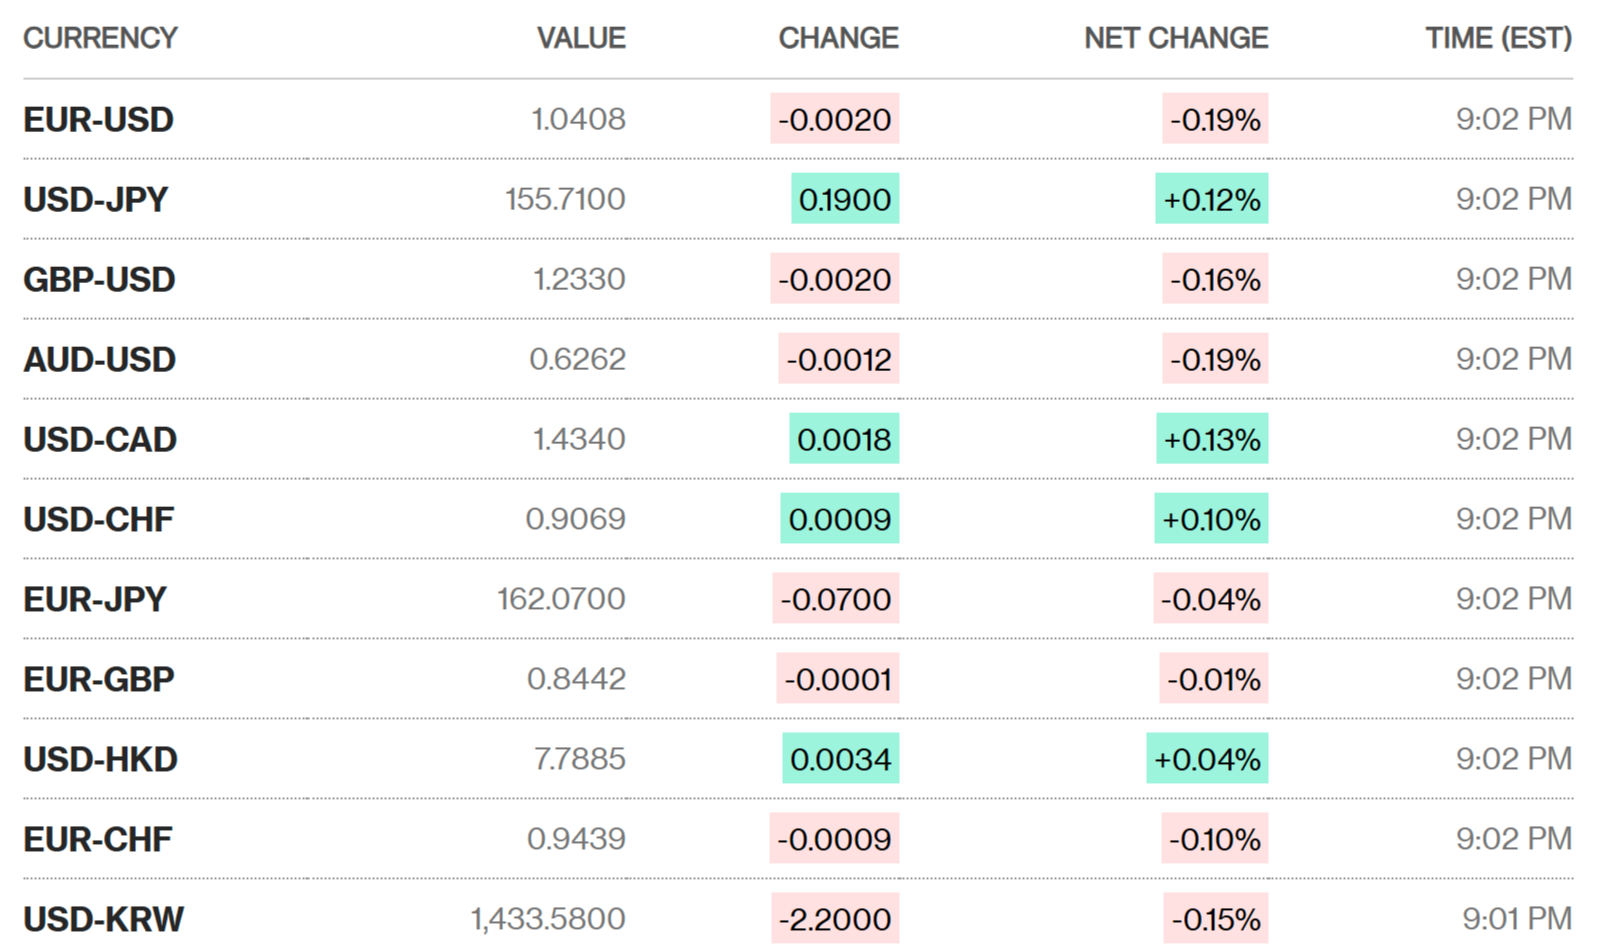Click the green +0.12% net change badge
Screen dimensions: 1597x952
(x=1211, y=199)
